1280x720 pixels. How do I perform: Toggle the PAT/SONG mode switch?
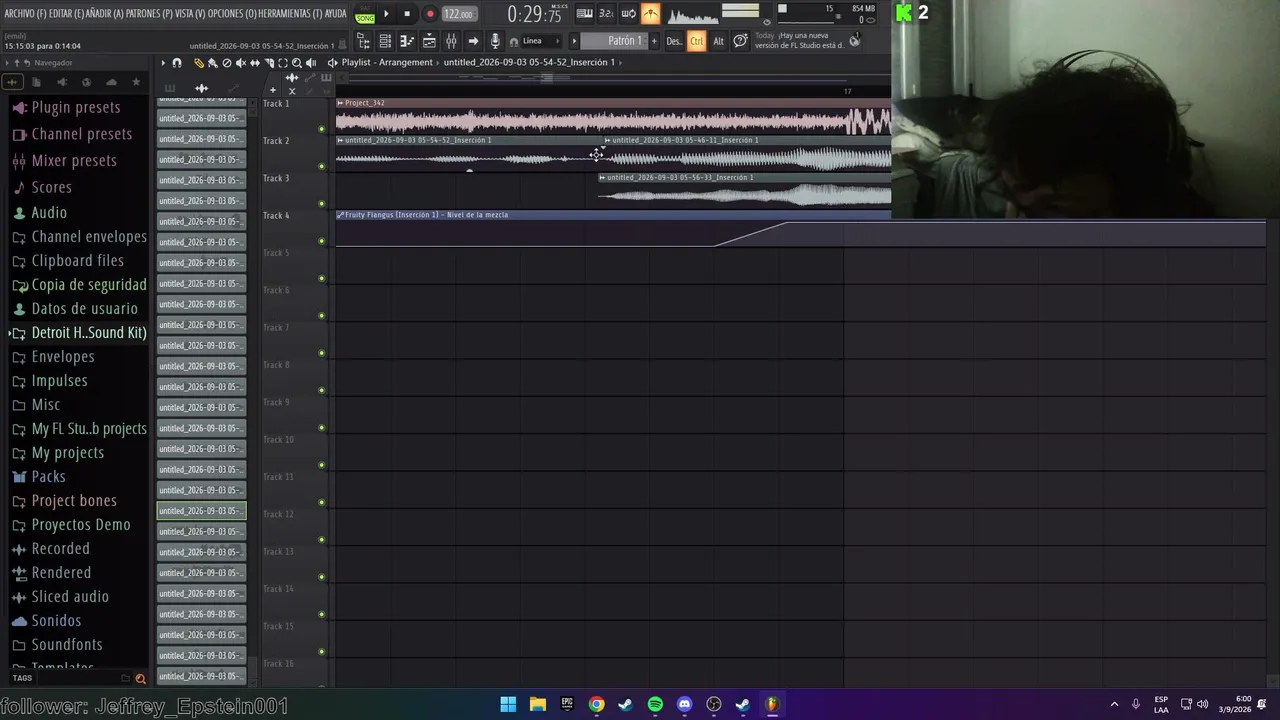364,14
